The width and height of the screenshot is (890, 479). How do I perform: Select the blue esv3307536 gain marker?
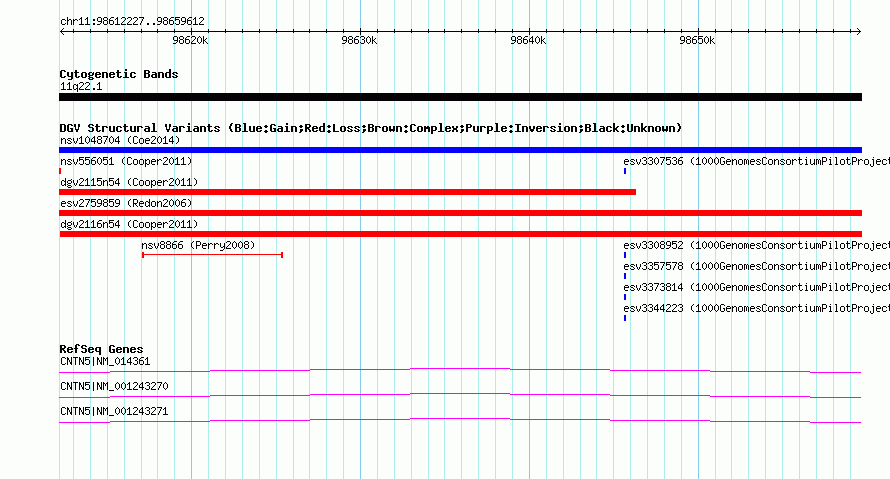[625, 171]
